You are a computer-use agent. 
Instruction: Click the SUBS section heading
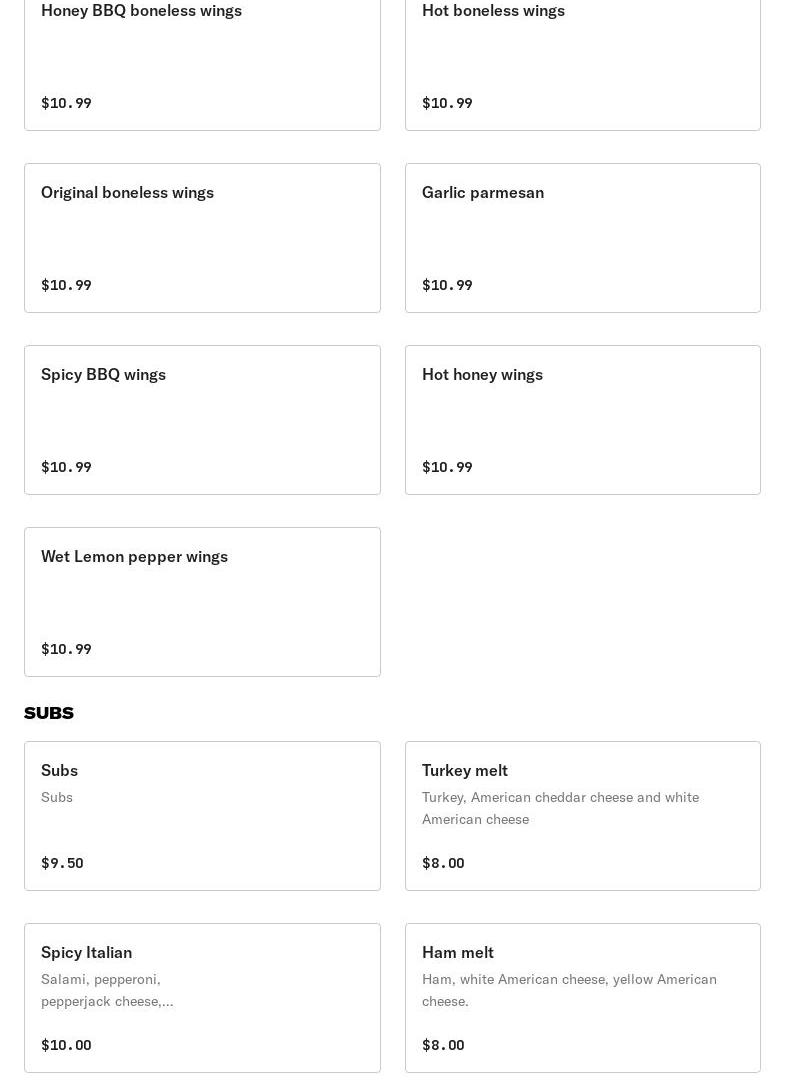[x=49, y=713]
